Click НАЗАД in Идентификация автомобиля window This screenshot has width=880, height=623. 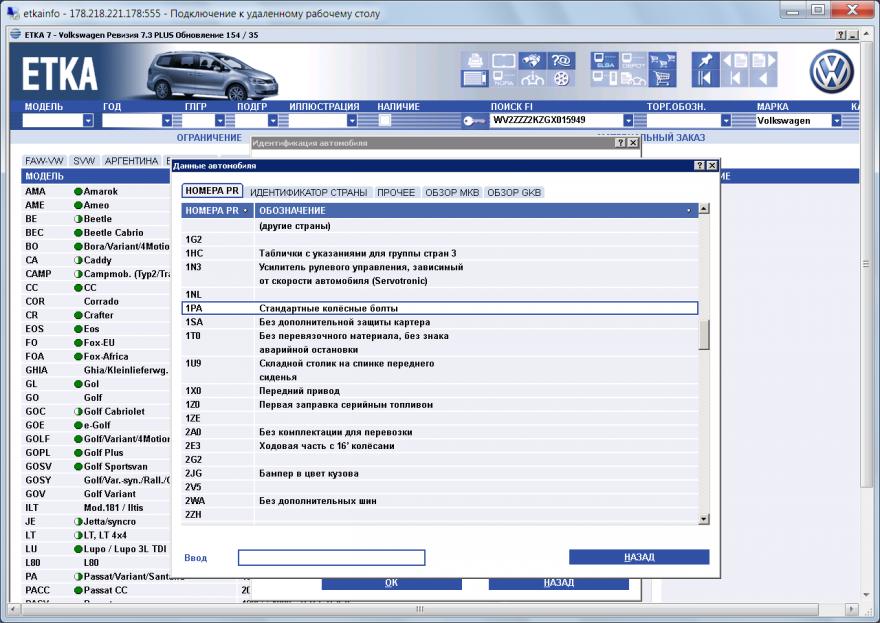coord(558,583)
